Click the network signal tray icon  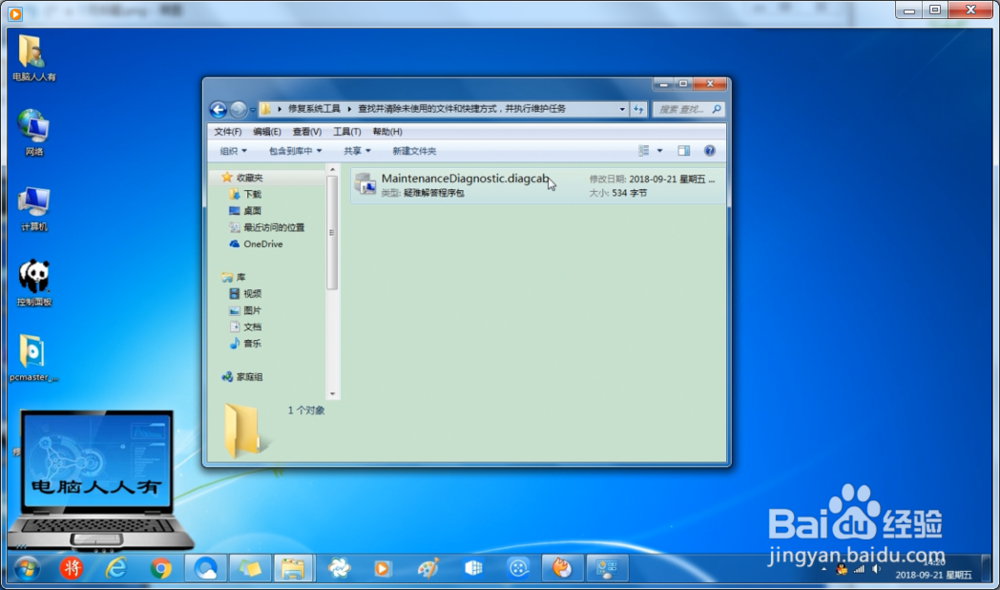pyautogui.click(x=860, y=569)
